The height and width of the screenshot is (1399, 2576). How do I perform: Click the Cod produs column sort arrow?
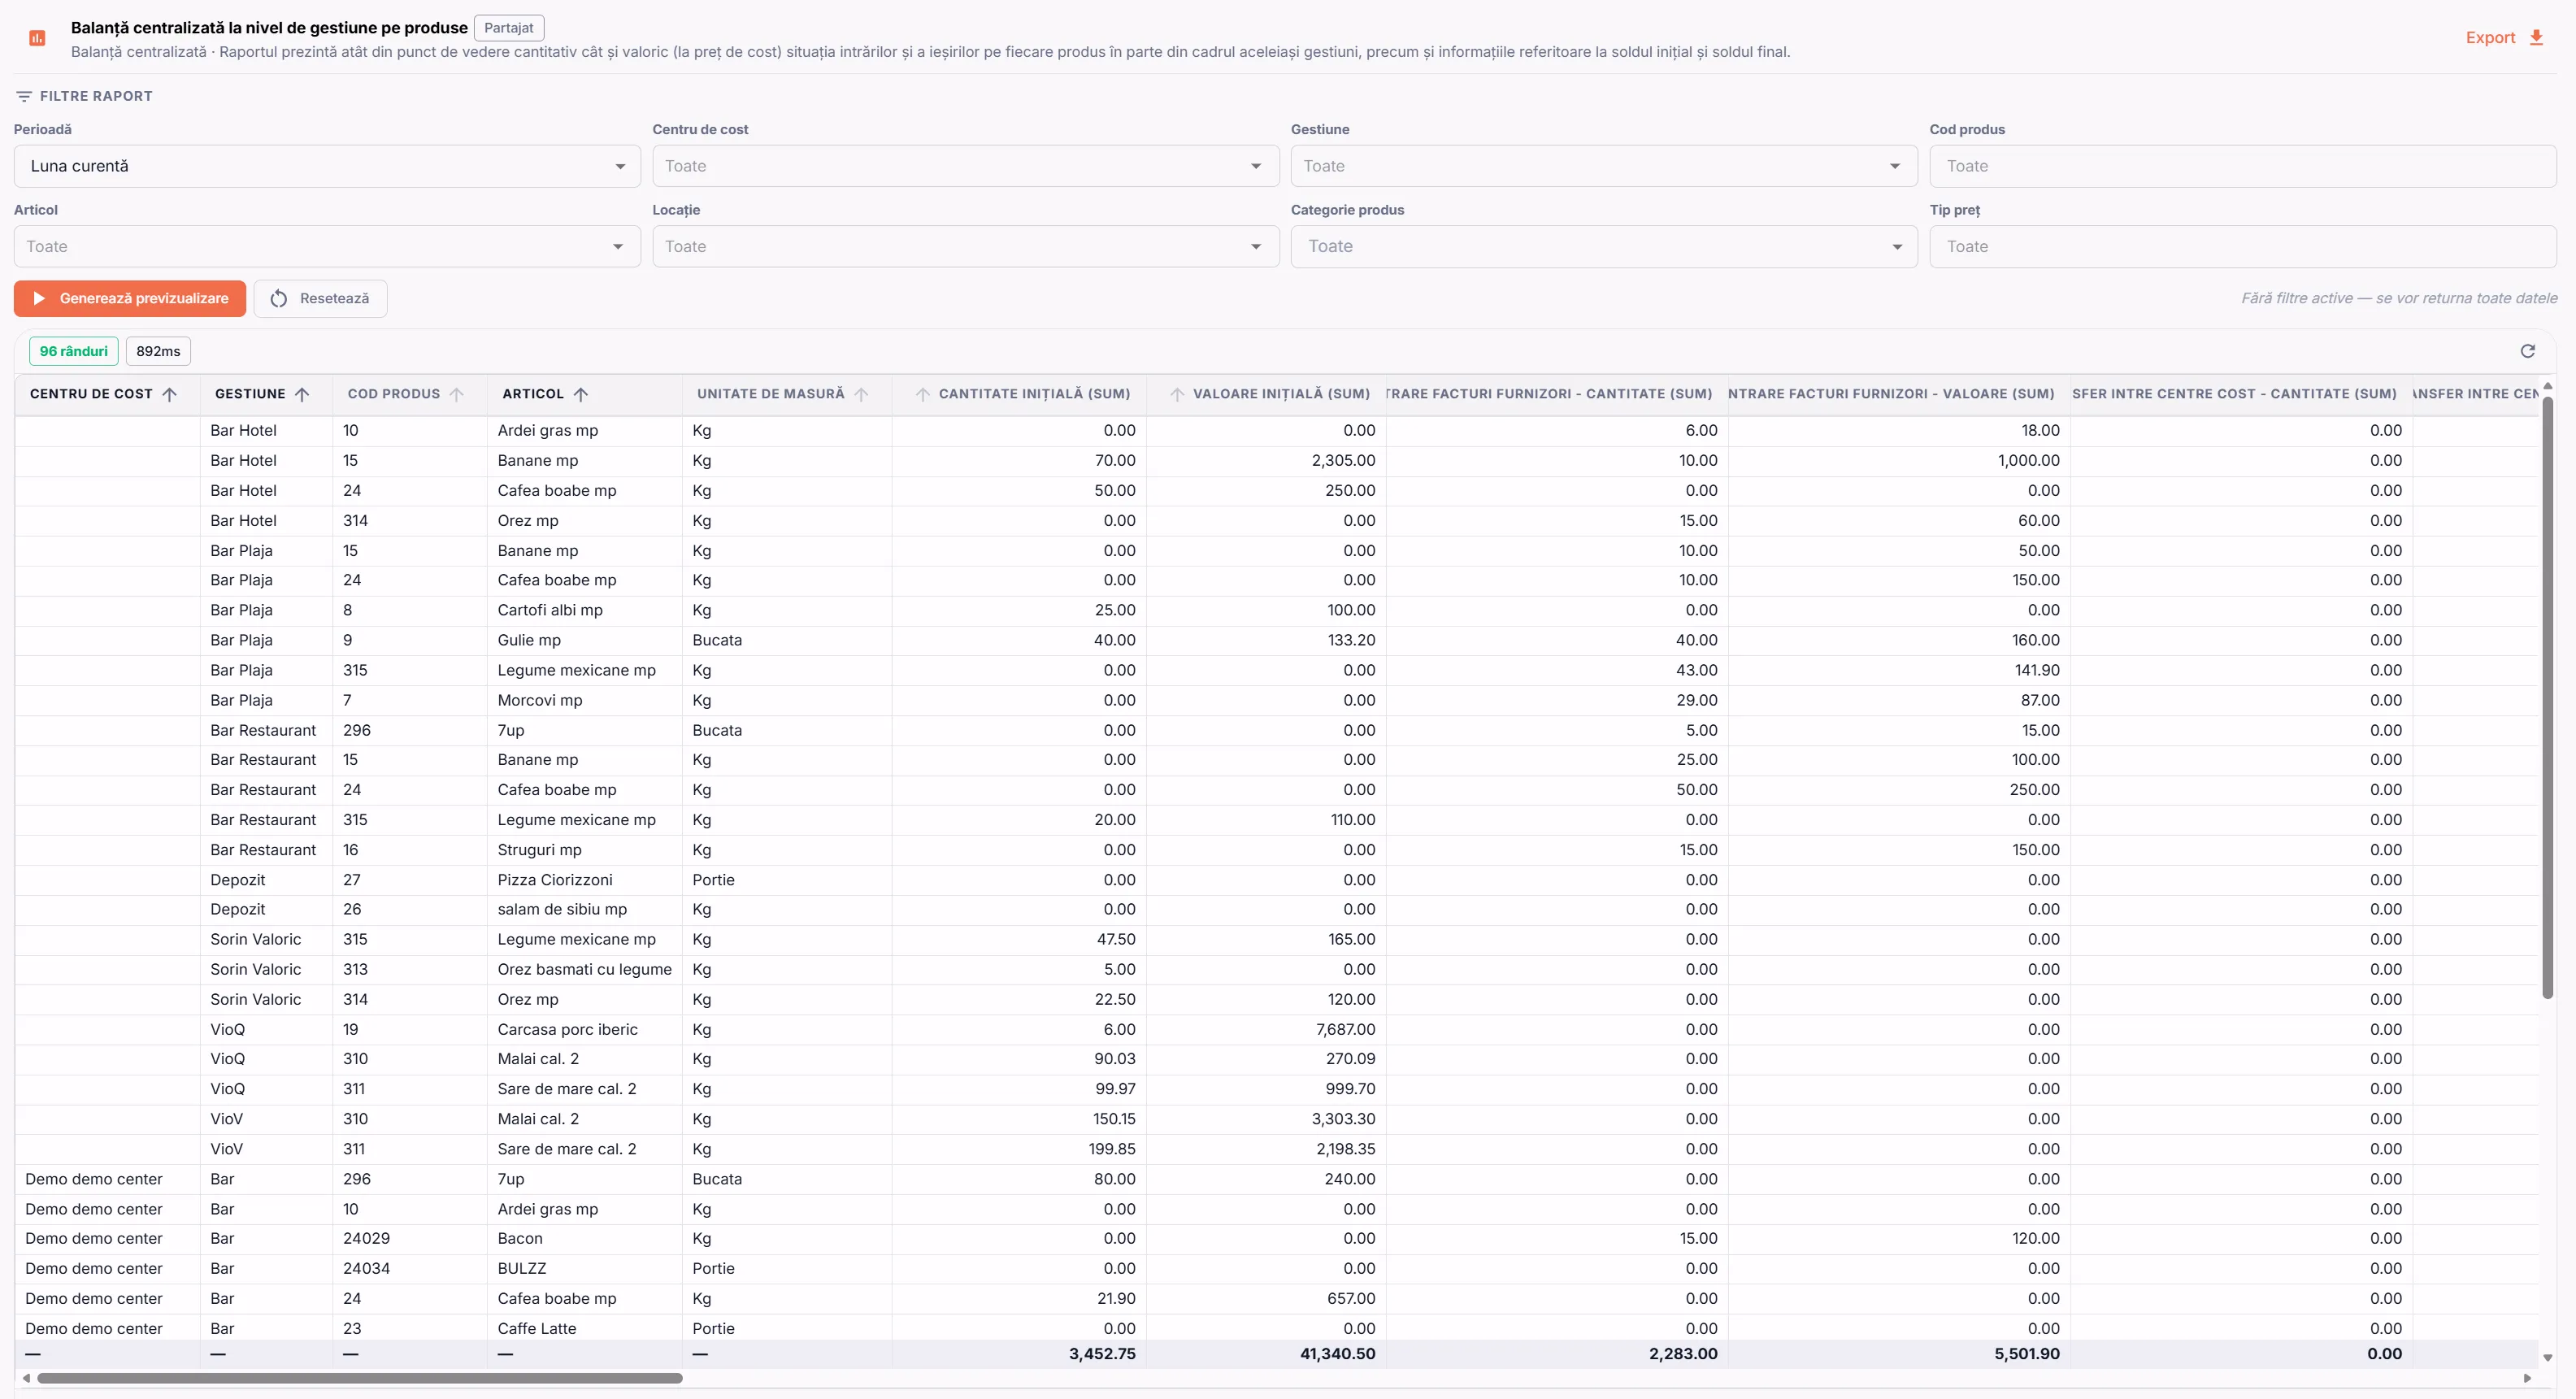point(457,394)
